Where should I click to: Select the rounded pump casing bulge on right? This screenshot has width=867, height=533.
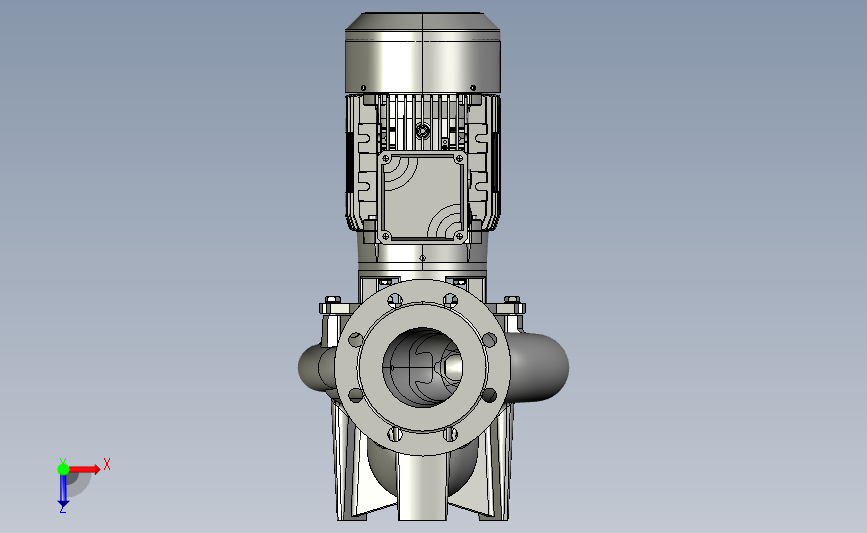tap(539, 367)
